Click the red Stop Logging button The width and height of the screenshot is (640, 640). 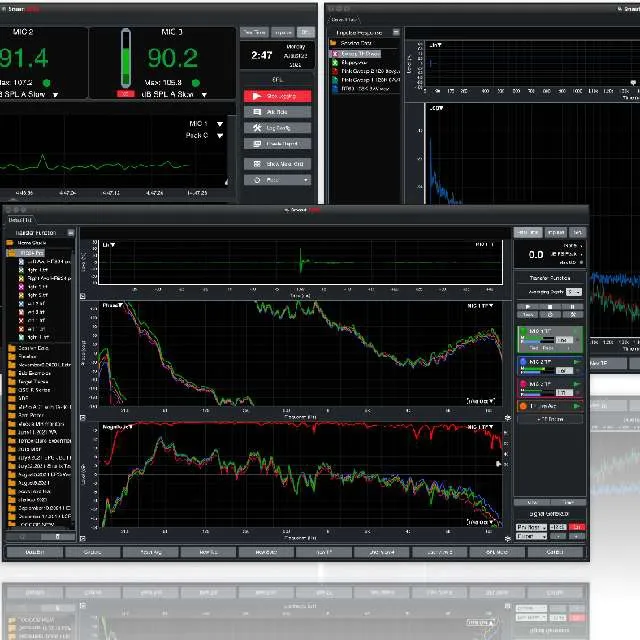pyautogui.click(x=277, y=96)
